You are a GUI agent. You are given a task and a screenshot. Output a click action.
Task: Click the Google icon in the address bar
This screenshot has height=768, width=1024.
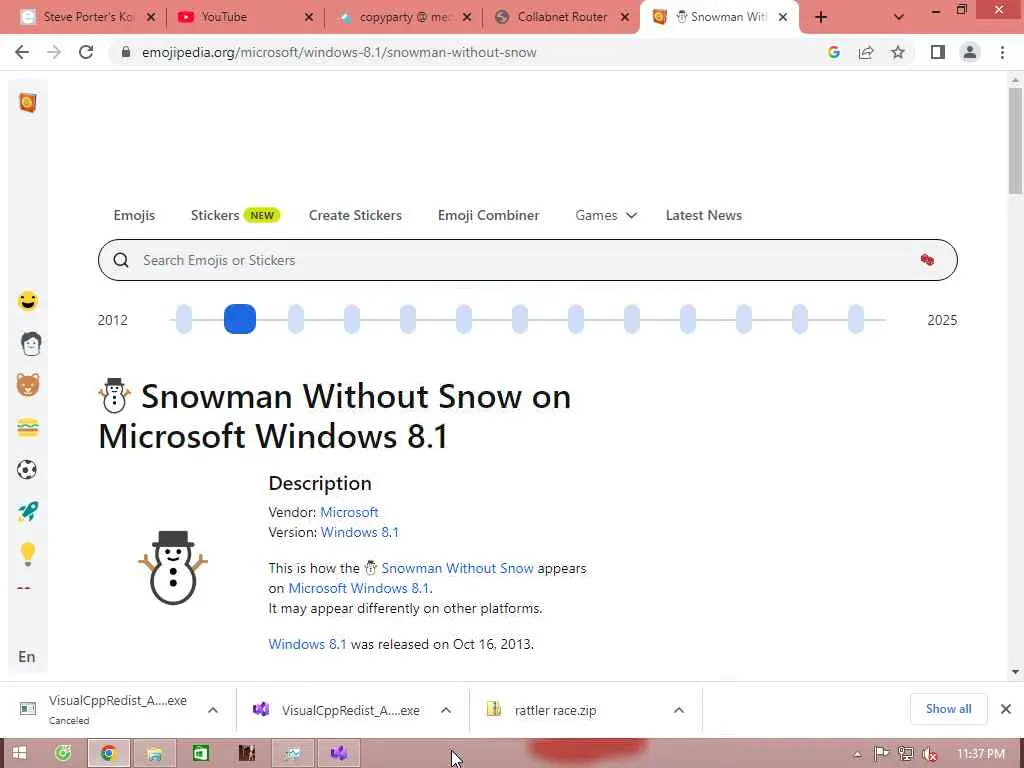click(x=834, y=52)
